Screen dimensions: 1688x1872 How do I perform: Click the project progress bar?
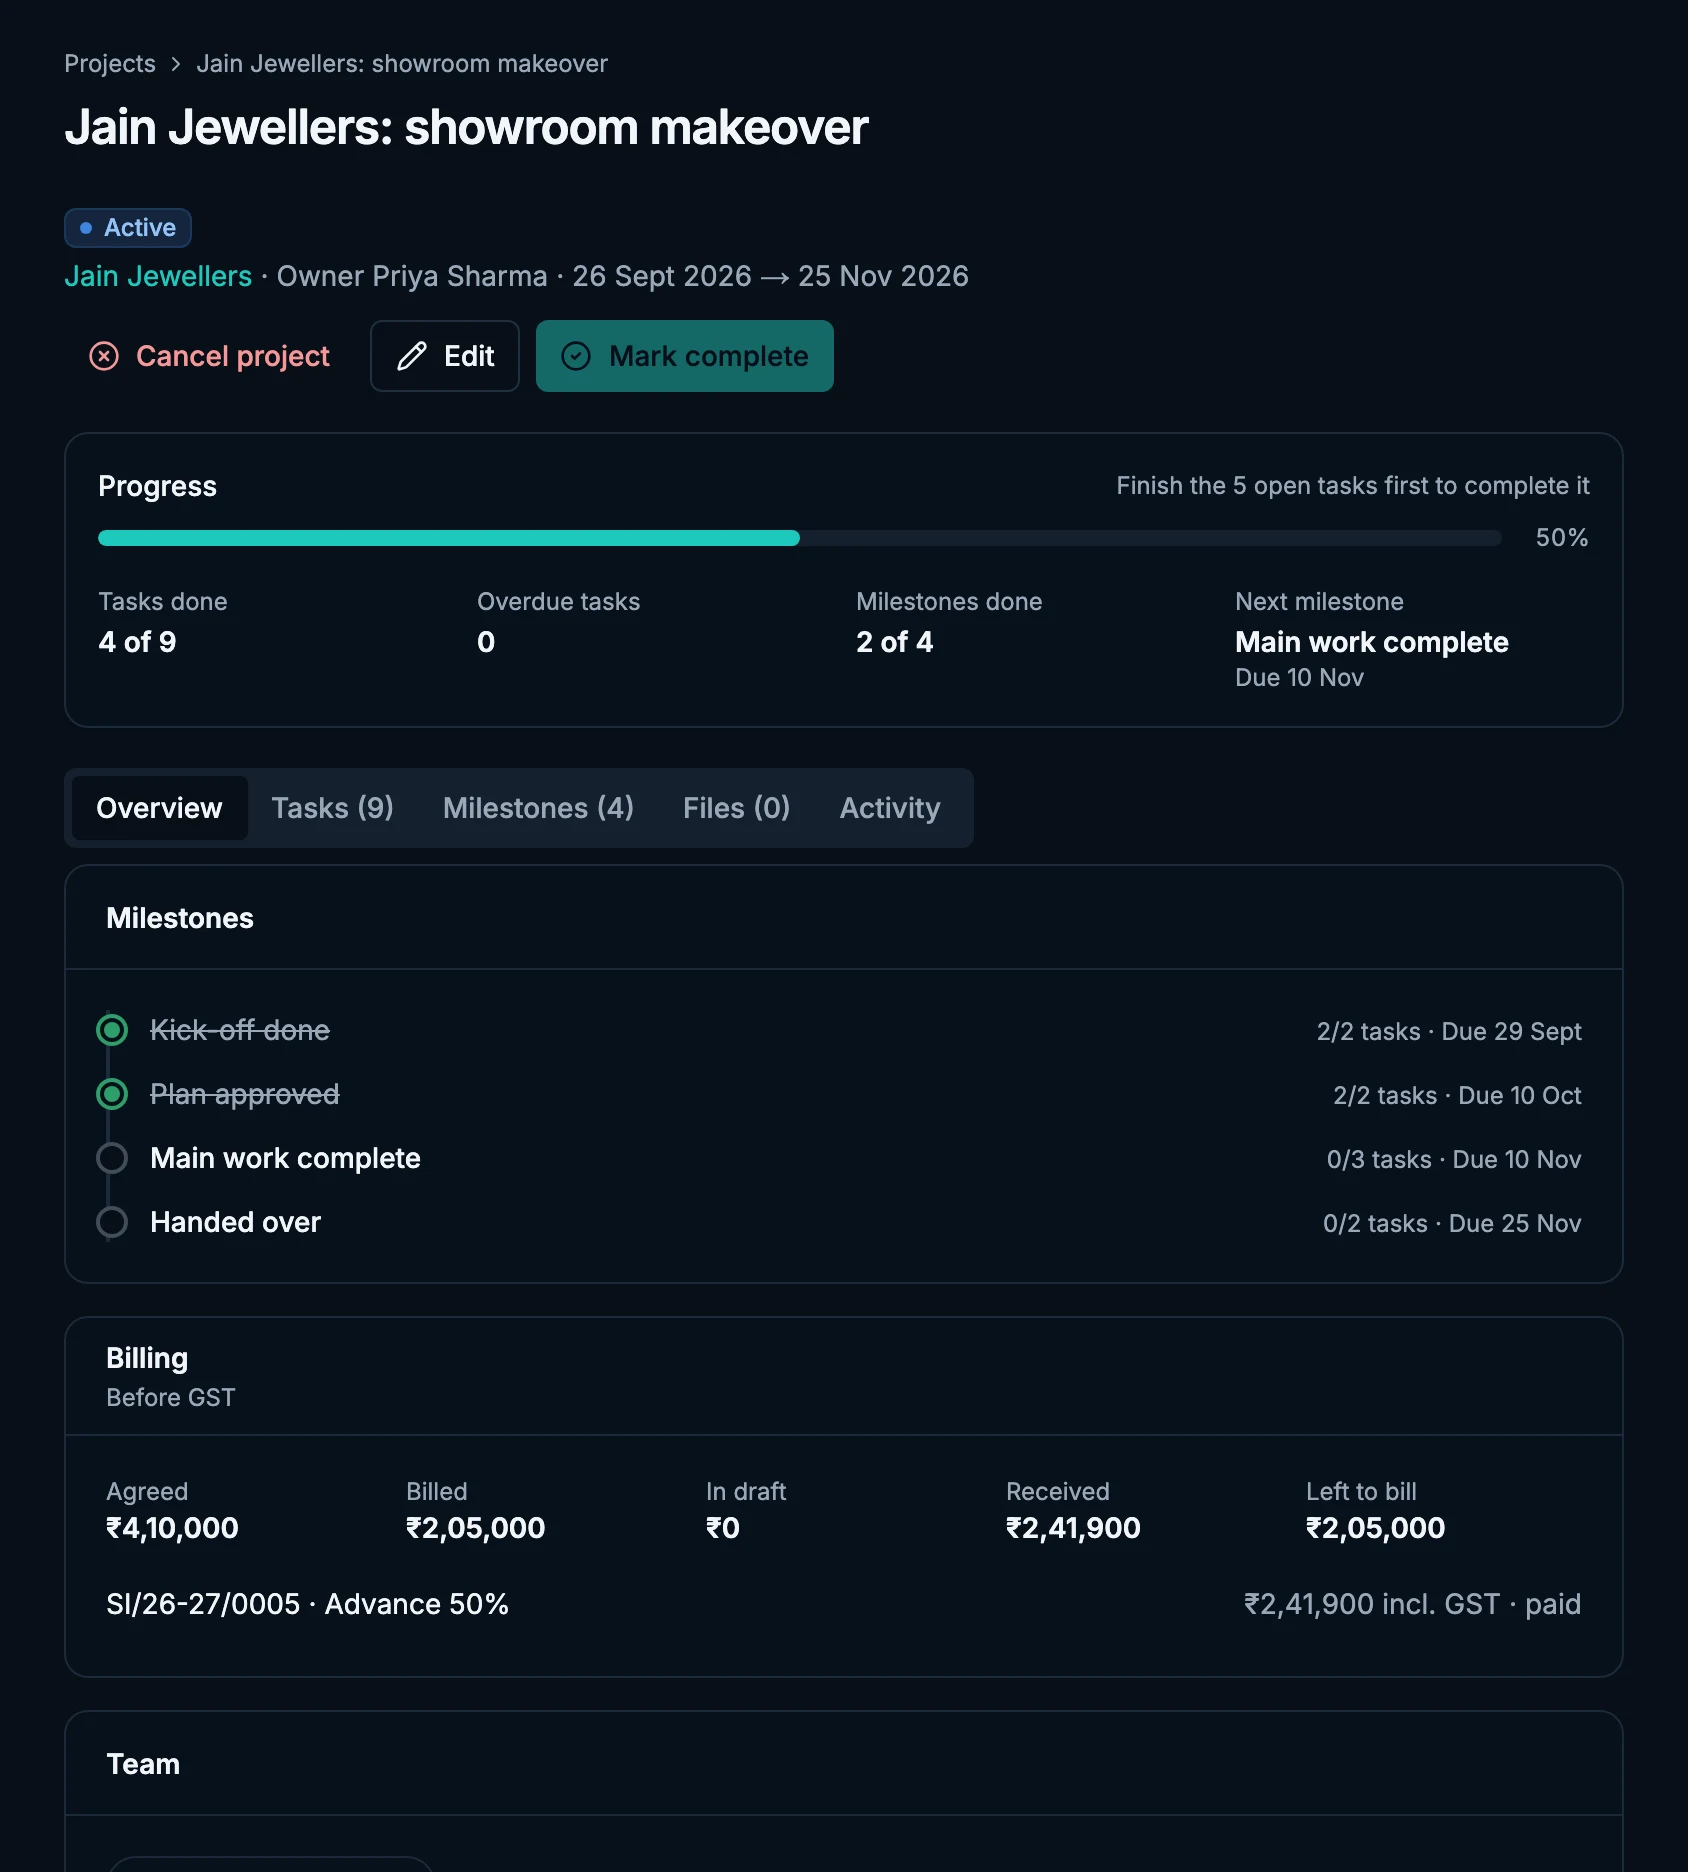pos(800,538)
